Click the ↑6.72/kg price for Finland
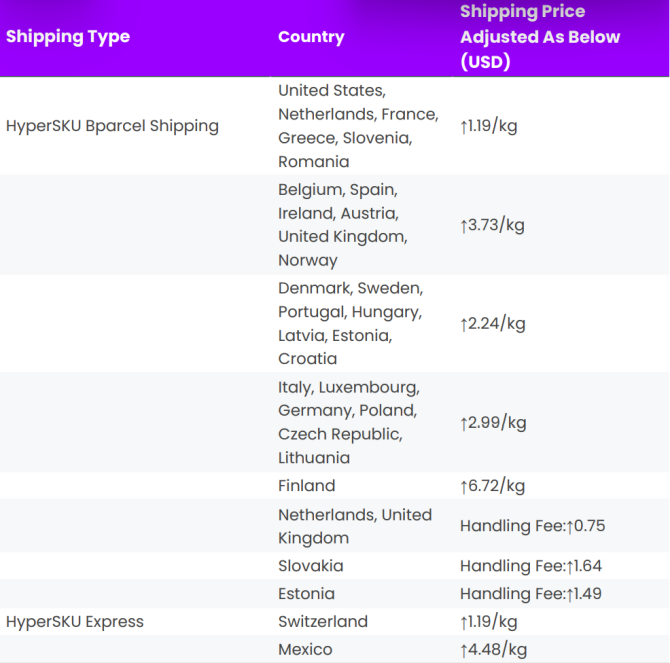This screenshot has height=663, width=670. 492,486
